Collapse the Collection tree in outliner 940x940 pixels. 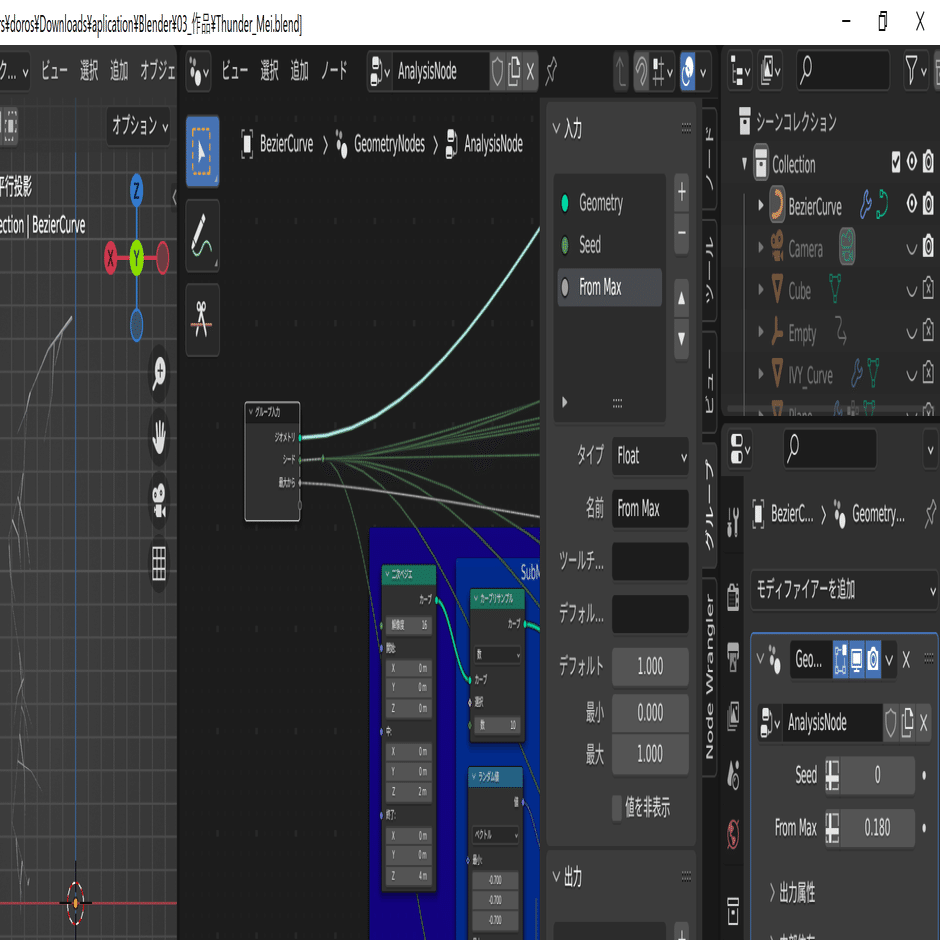pos(745,163)
